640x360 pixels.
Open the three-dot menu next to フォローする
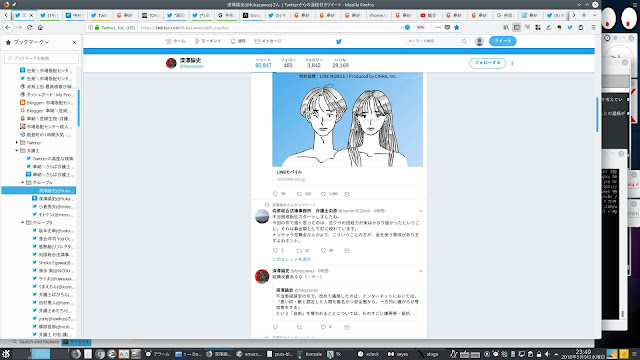[x=512, y=63]
